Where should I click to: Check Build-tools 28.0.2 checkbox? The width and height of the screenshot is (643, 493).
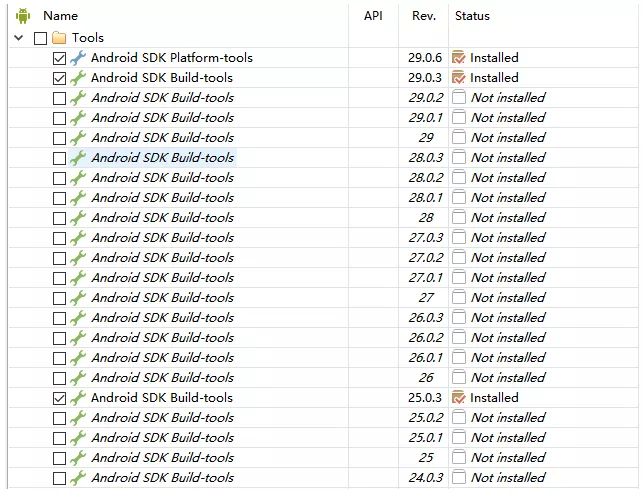[59, 178]
